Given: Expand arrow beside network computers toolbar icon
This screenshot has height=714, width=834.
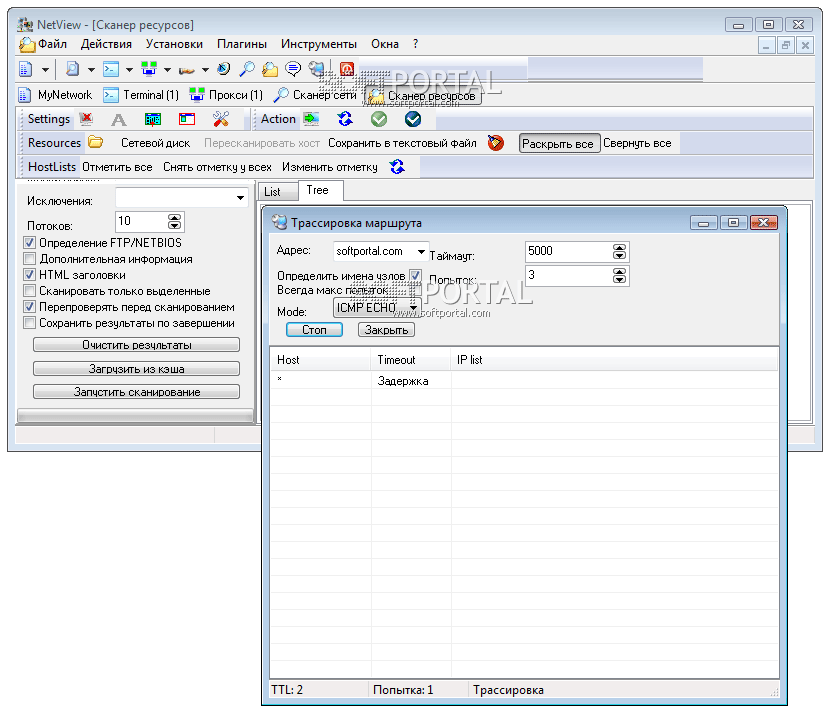Looking at the screenshot, I should click(167, 69).
